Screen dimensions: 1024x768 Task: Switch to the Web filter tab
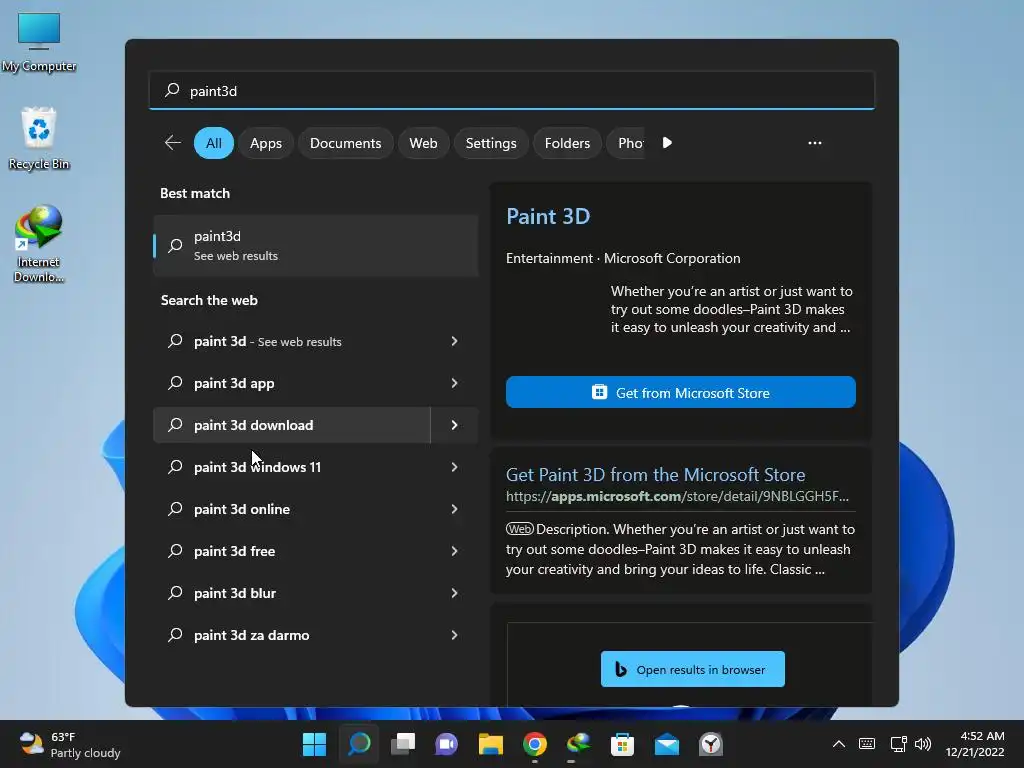pos(423,143)
